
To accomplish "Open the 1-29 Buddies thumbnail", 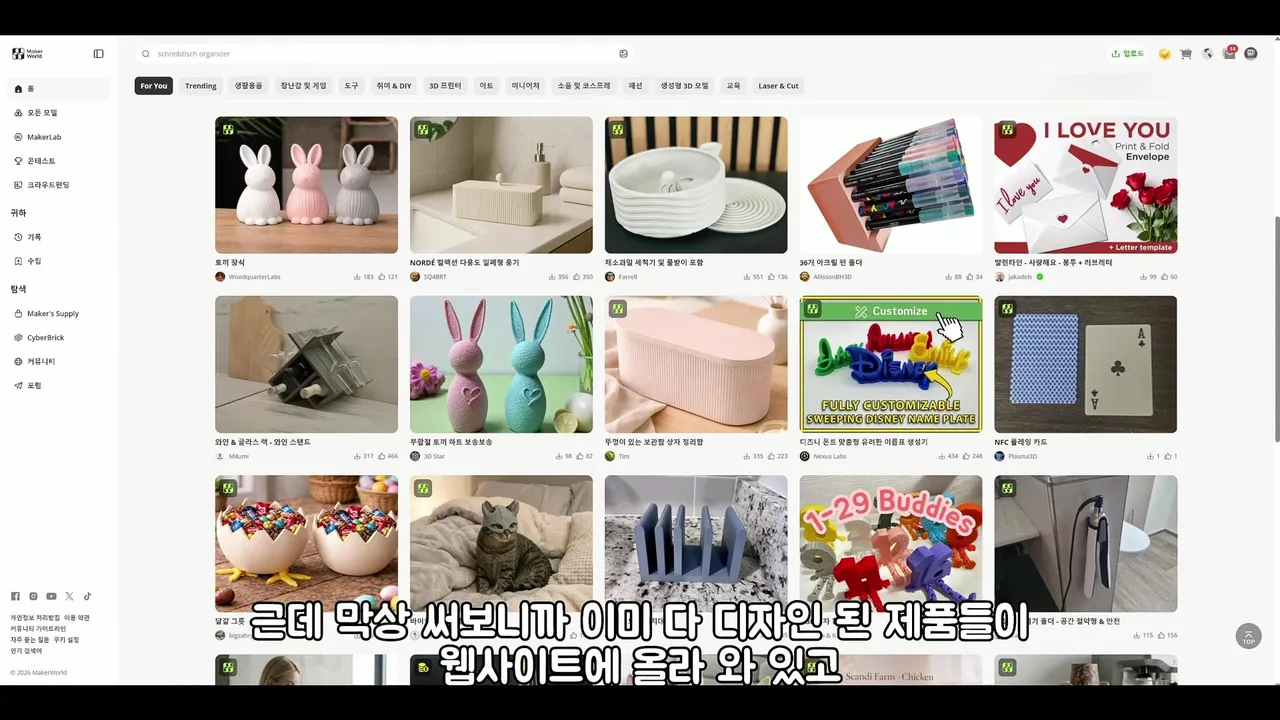I will pyautogui.click(x=891, y=543).
